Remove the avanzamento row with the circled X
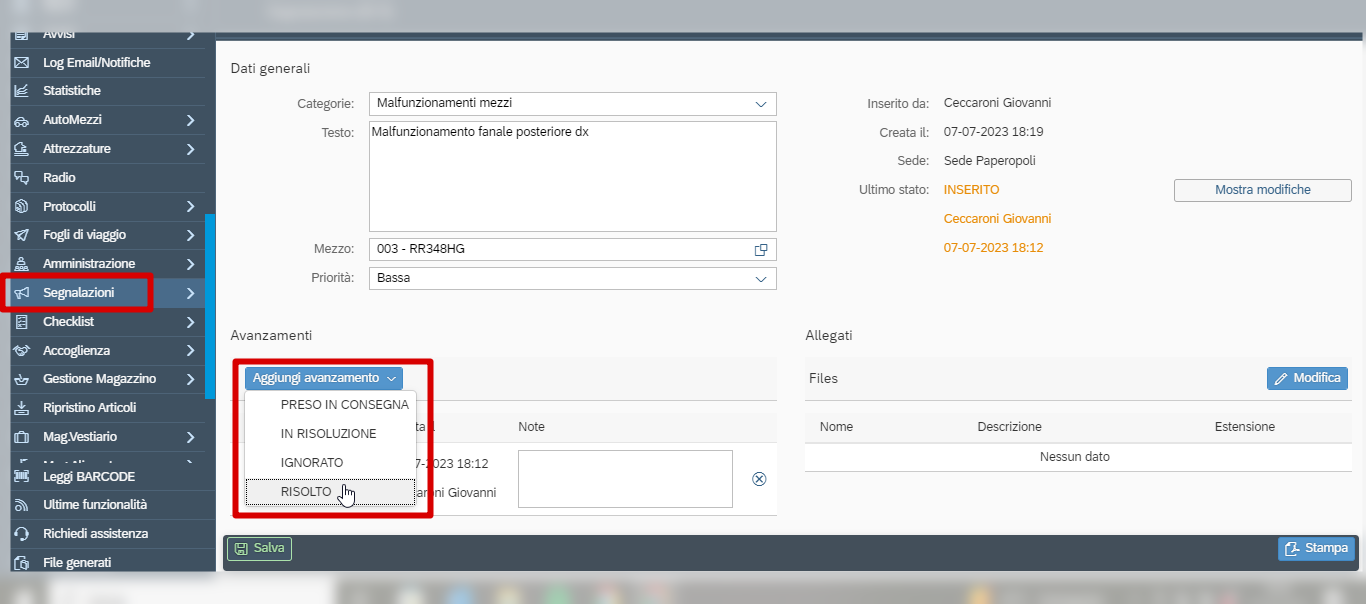This screenshot has width=1366, height=604. tap(759, 479)
